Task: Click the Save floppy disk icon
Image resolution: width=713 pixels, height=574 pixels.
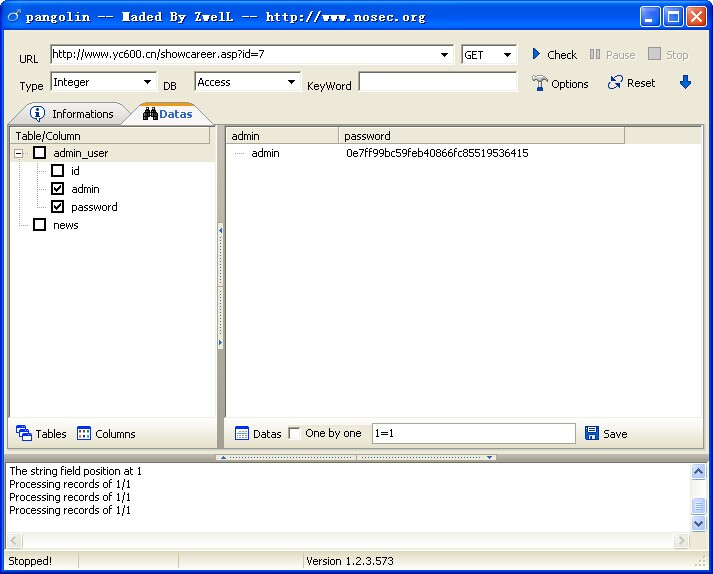Action: 592,433
